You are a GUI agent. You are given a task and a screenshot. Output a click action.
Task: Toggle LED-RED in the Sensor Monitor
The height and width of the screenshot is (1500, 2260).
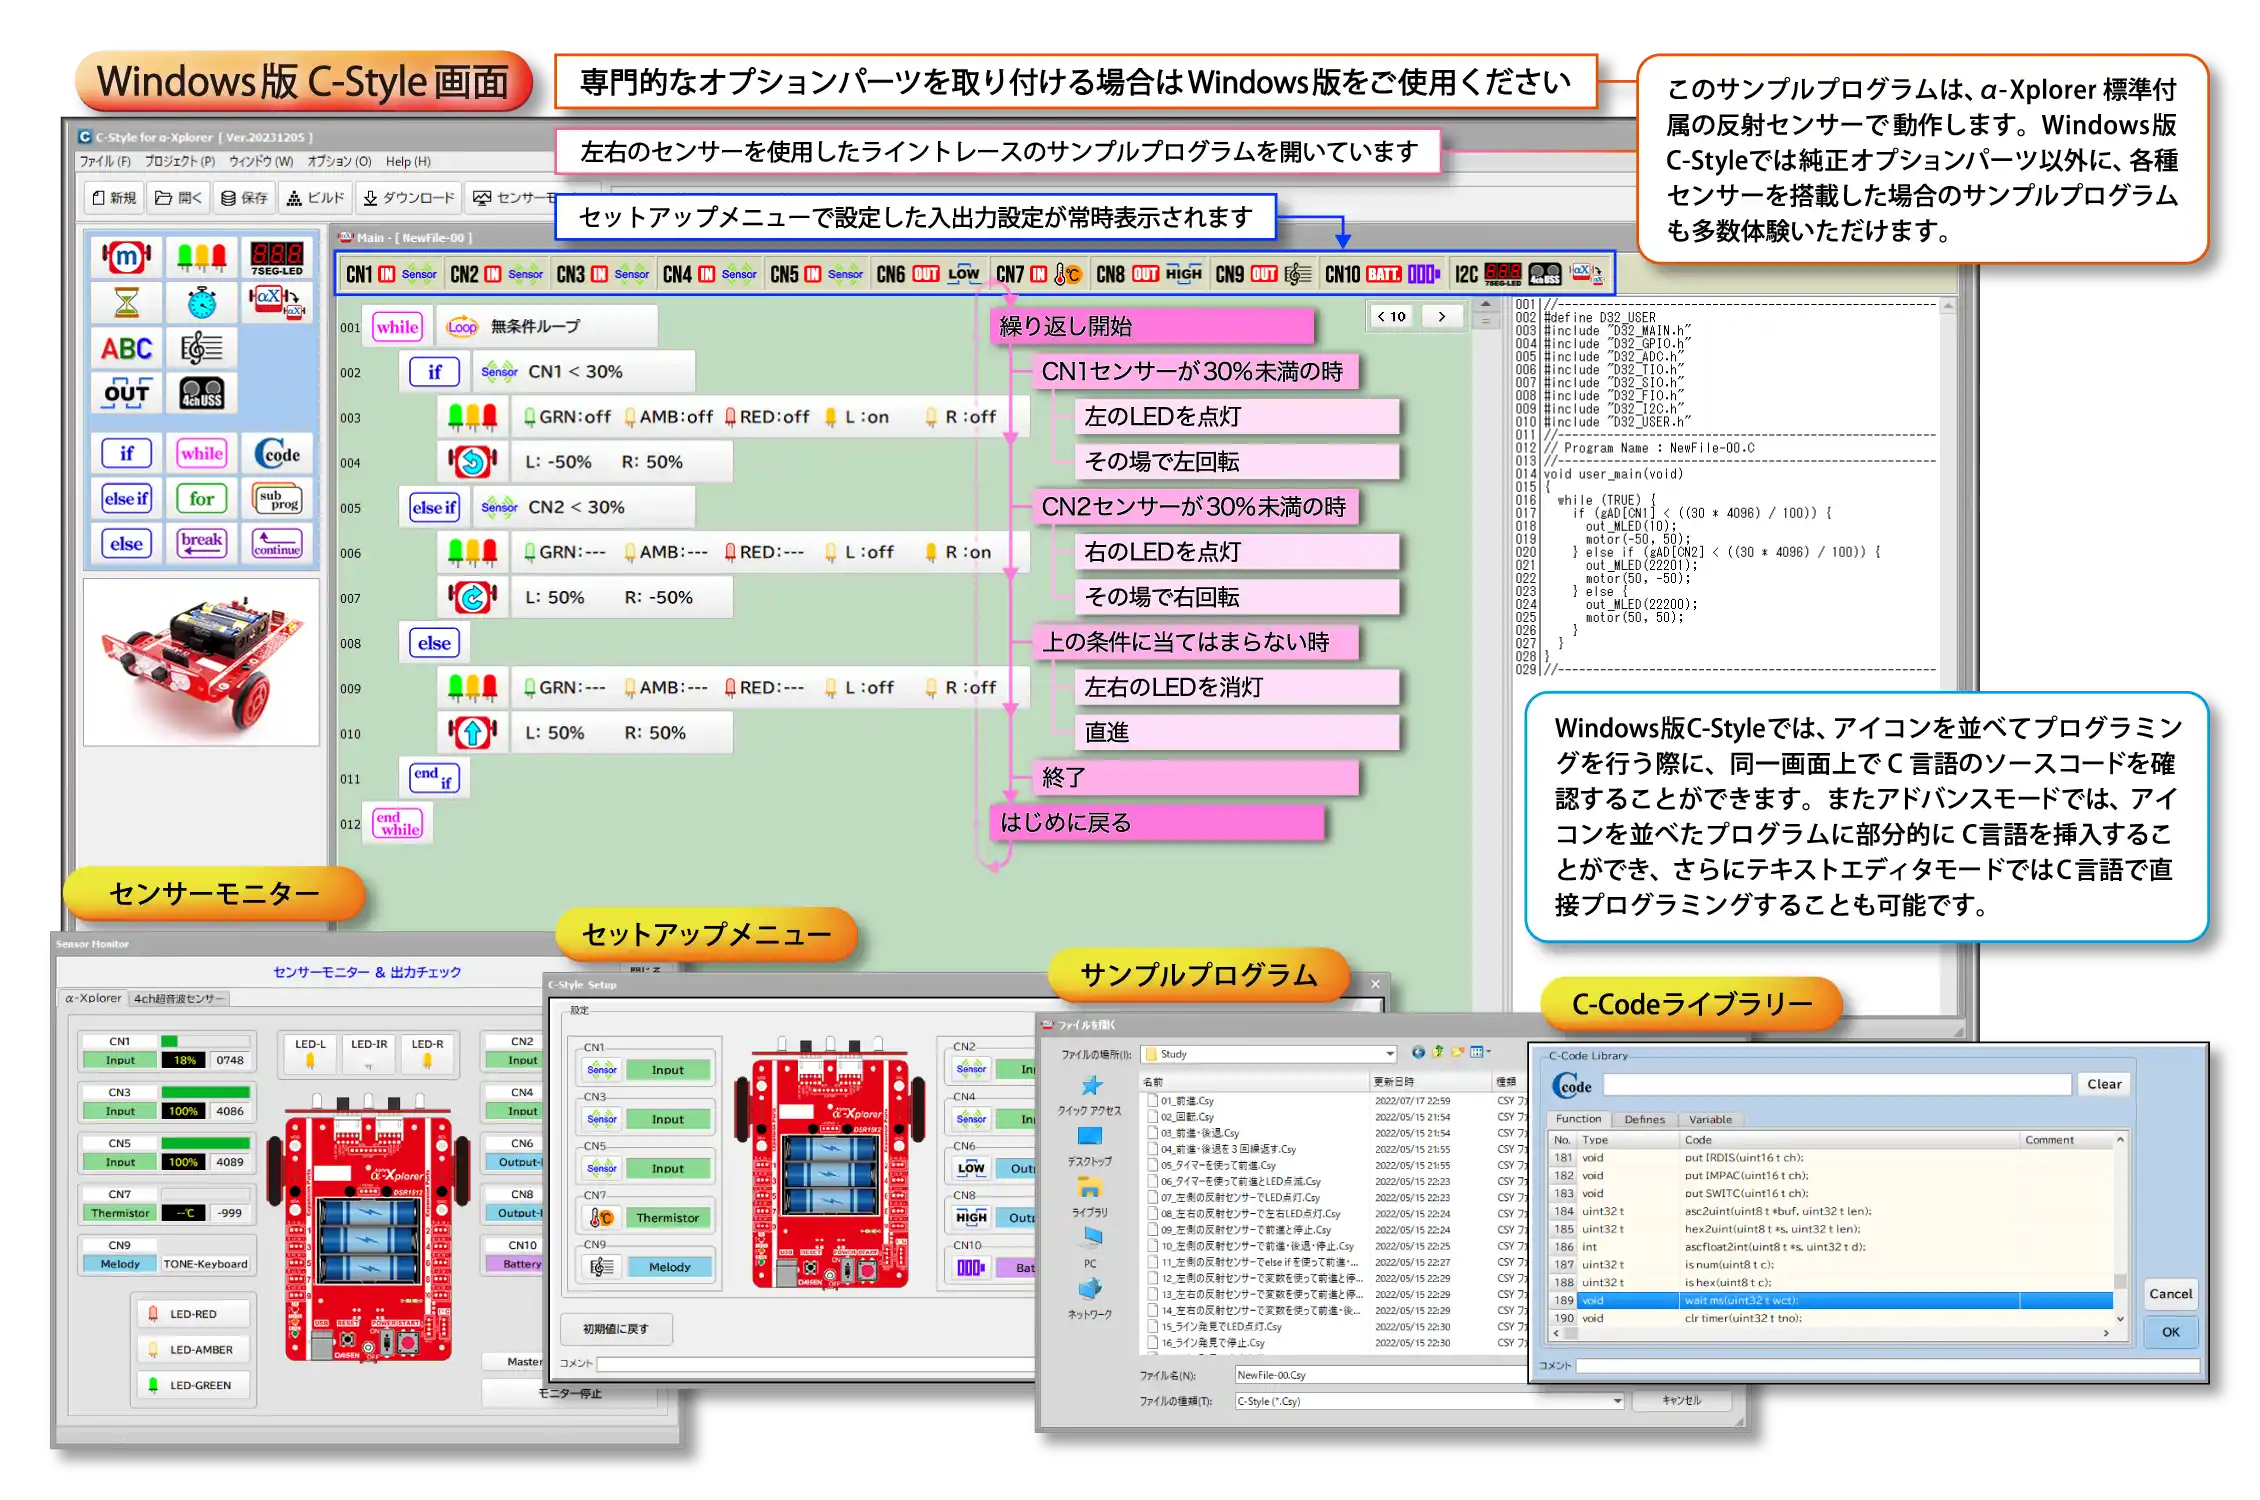(192, 1314)
